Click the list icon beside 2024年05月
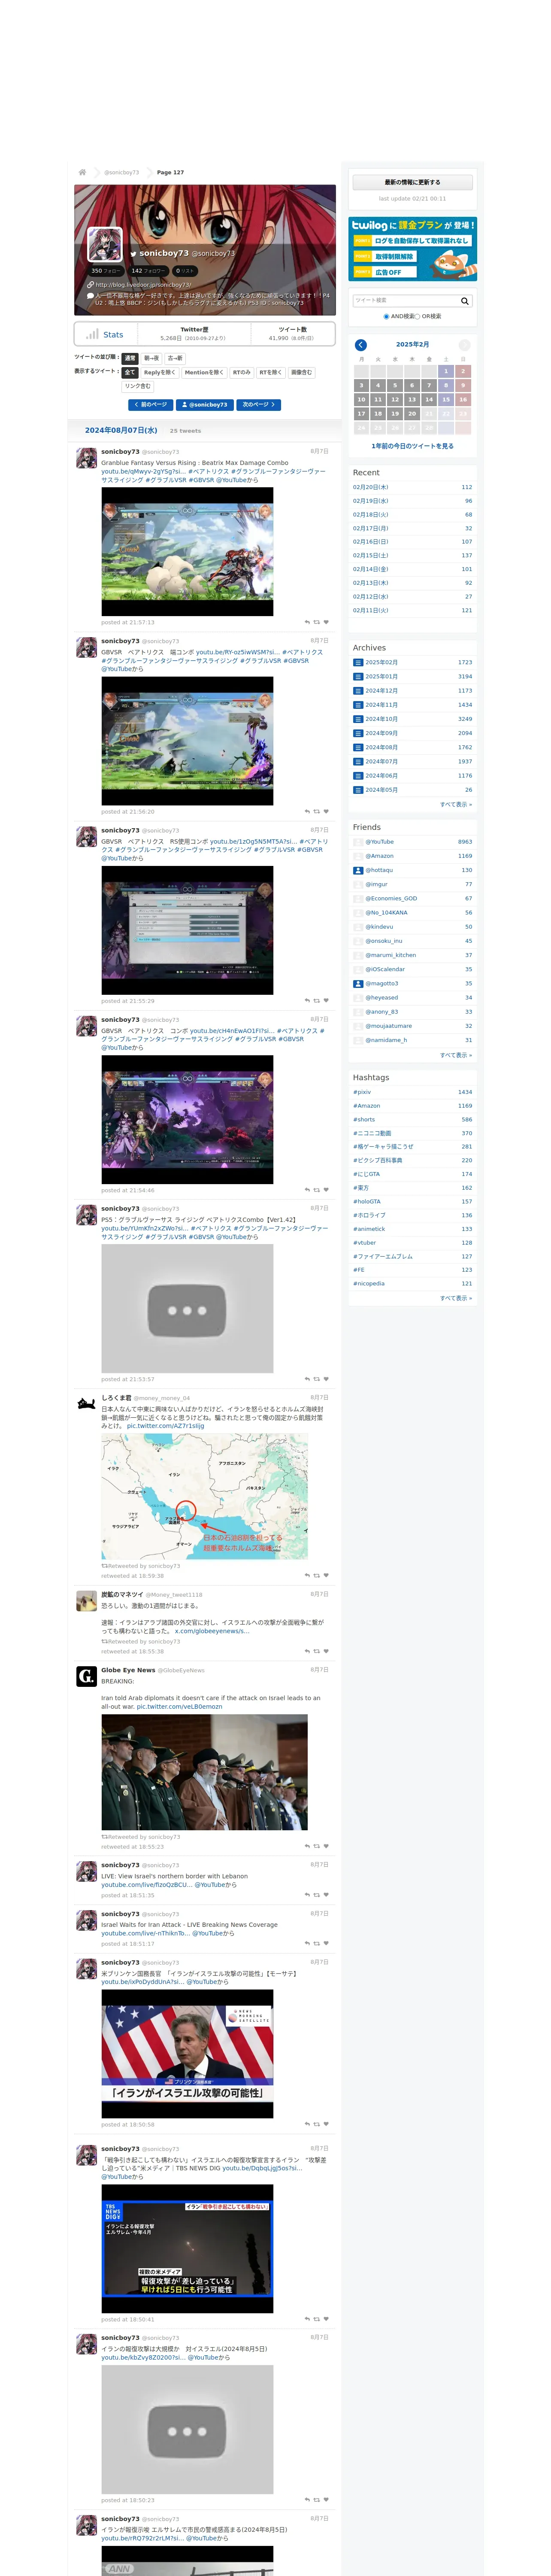This screenshot has width=551, height=2576. pyautogui.click(x=358, y=790)
